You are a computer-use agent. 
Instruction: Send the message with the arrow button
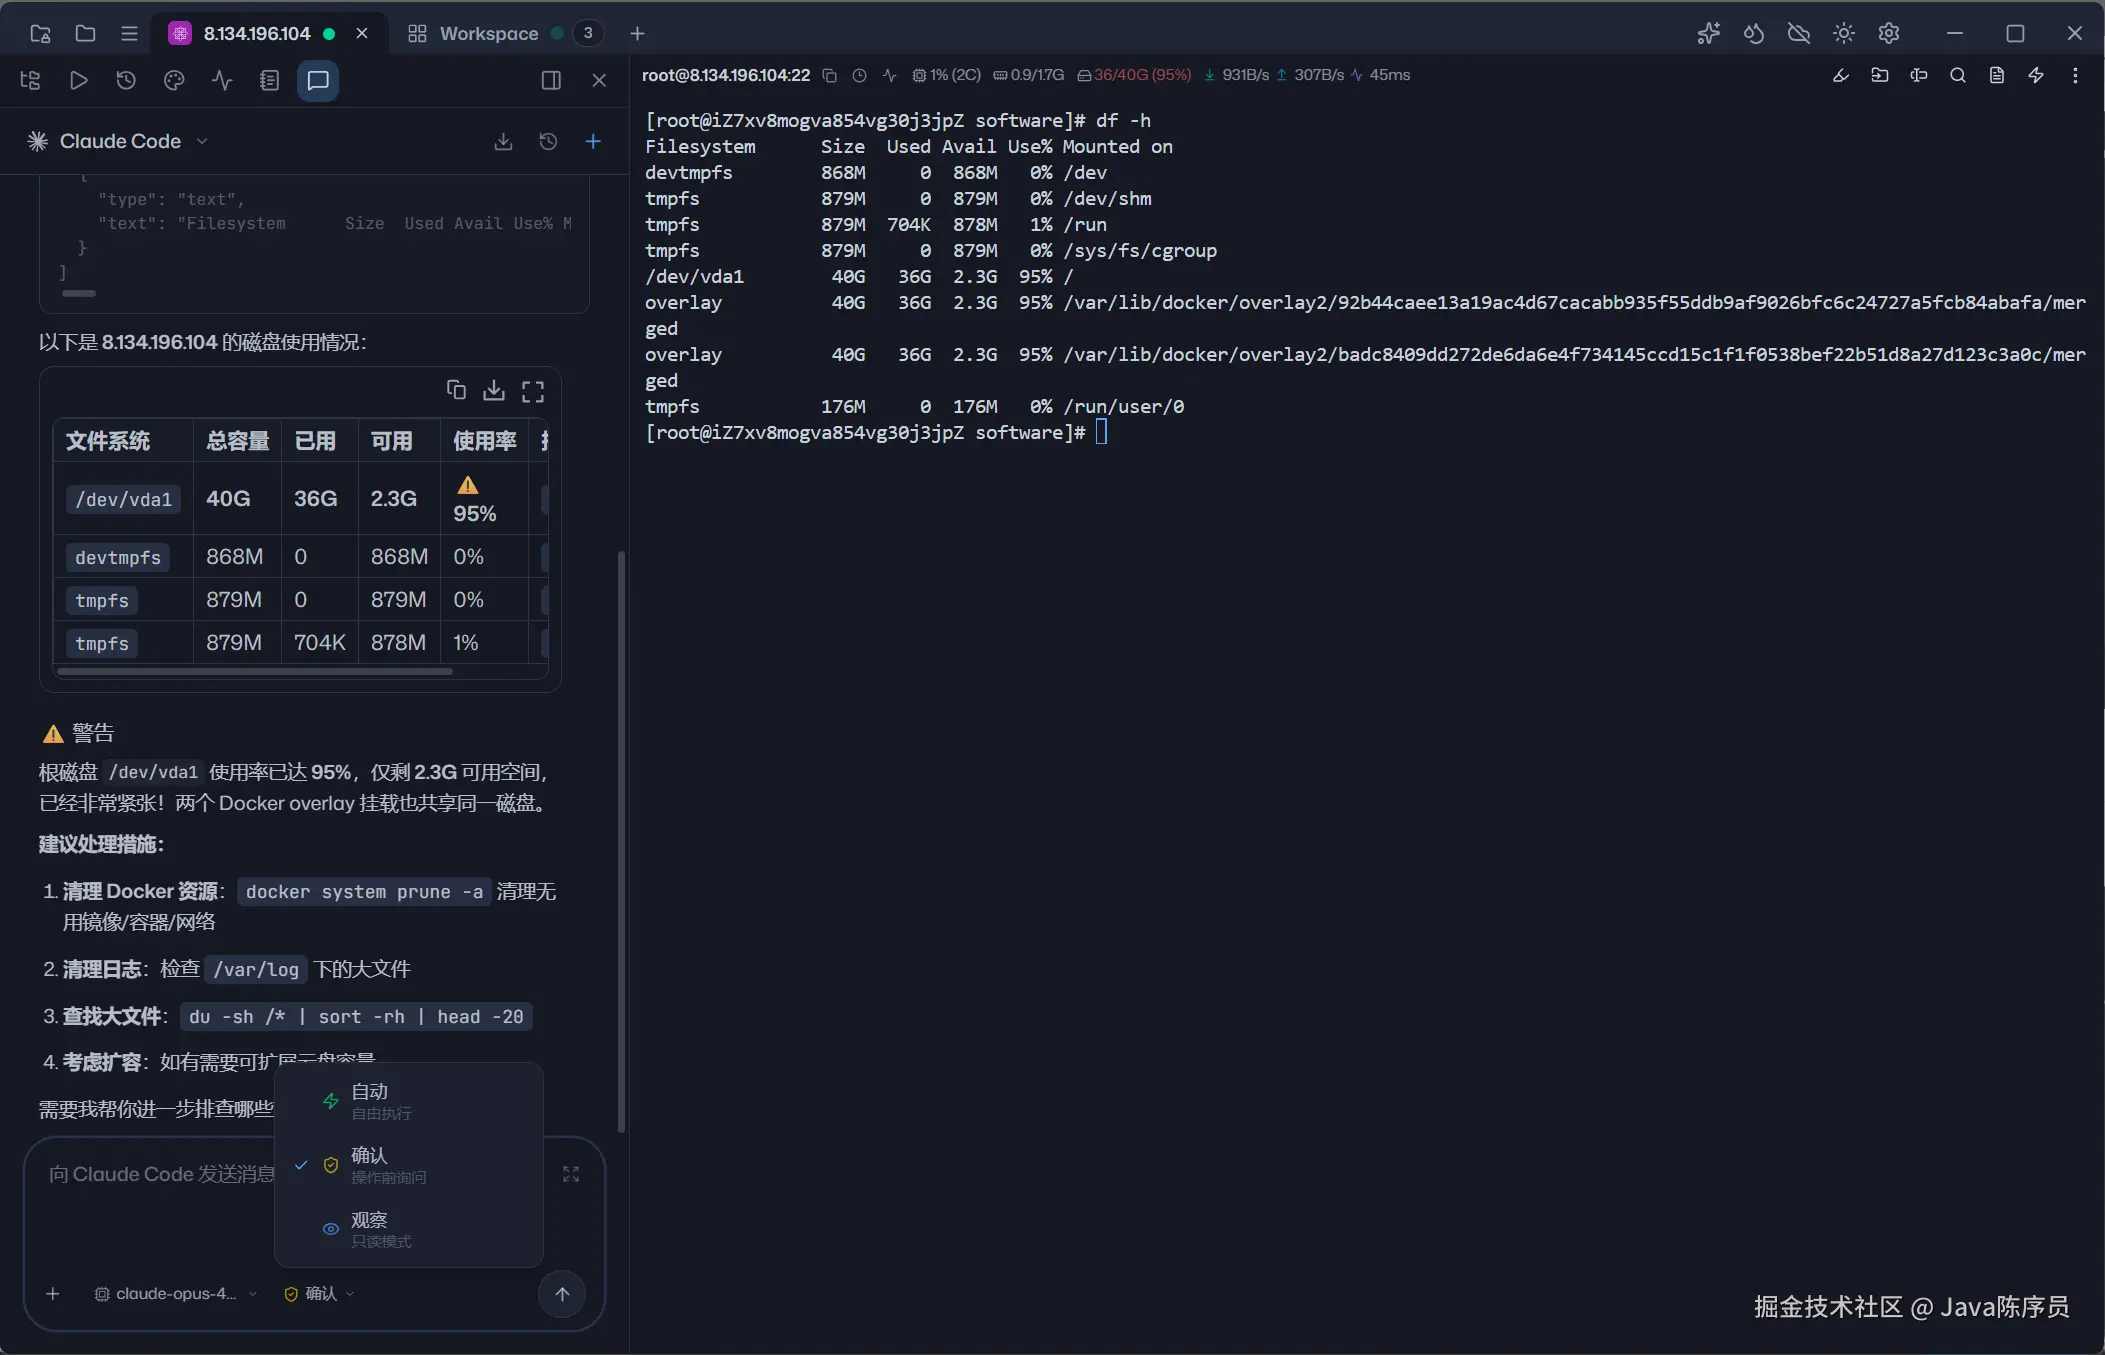pos(562,1294)
